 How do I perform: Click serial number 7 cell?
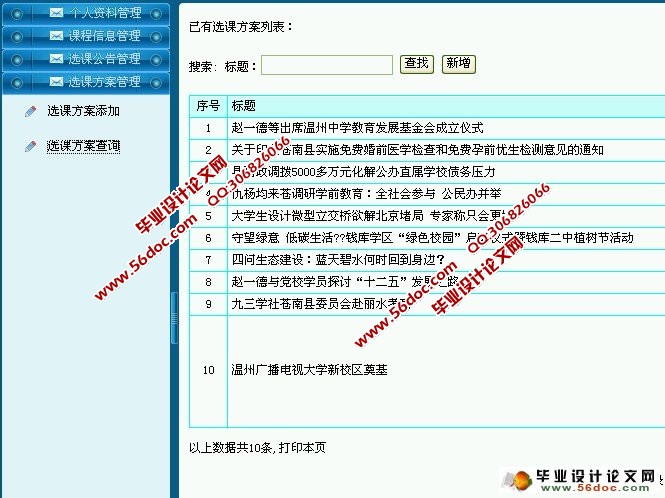(208, 260)
